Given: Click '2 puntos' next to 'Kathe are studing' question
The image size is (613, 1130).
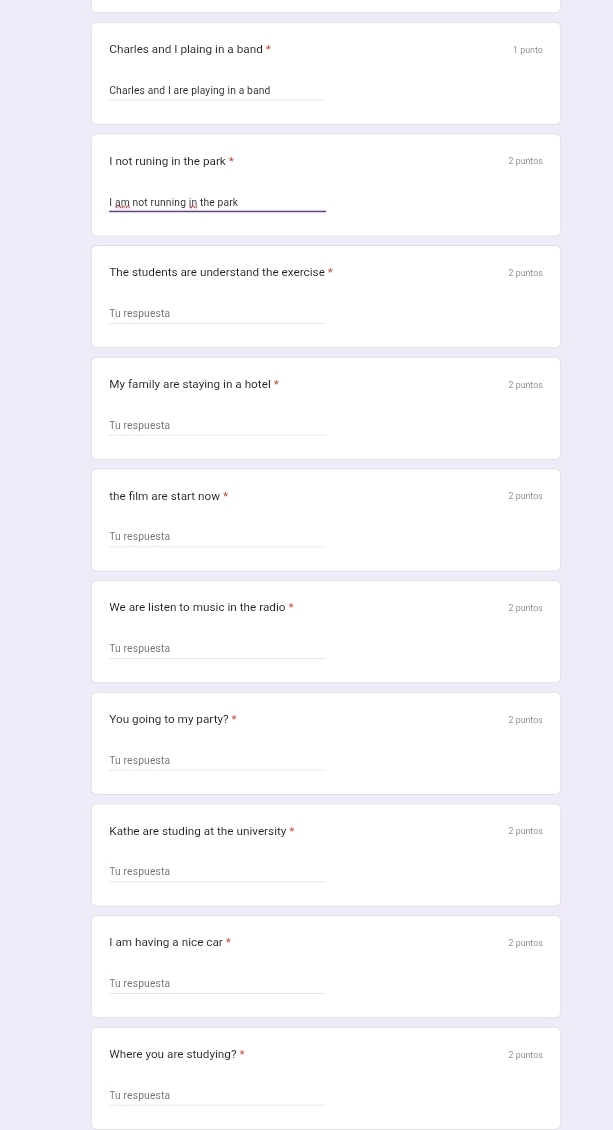Looking at the screenshot, I should 526,831.
